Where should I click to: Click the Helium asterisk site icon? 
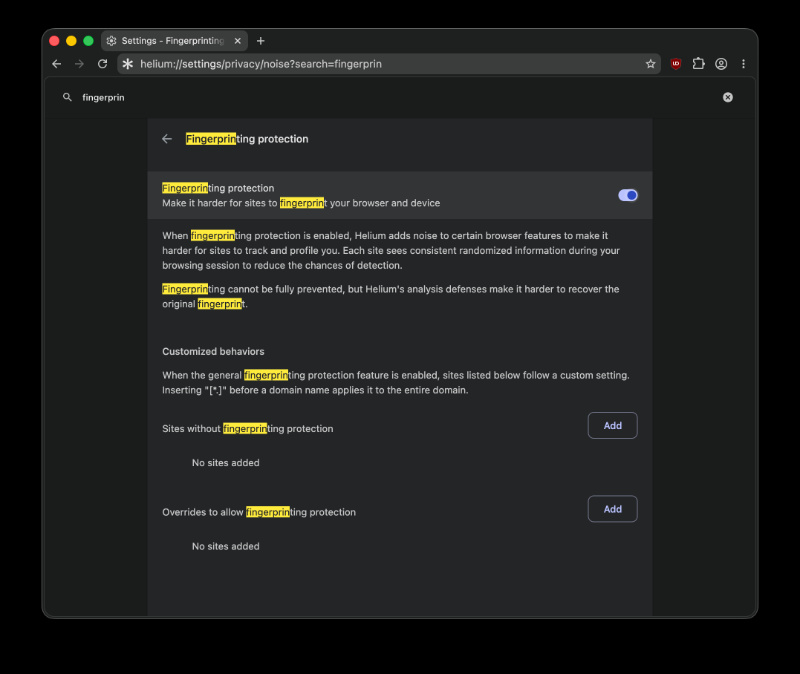pos(128,64)
